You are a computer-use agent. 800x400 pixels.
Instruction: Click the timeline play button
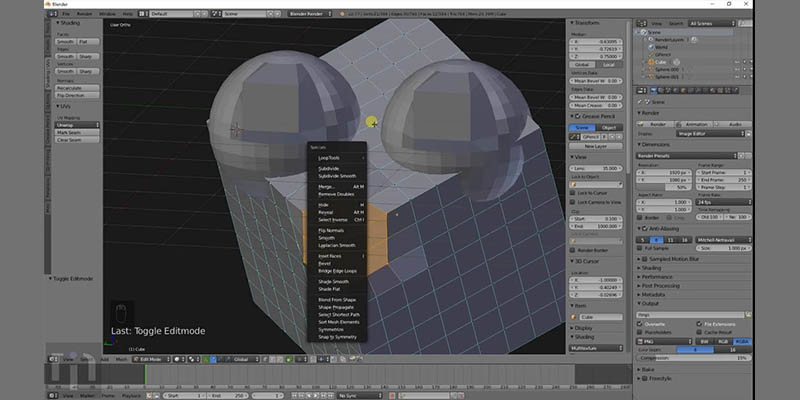click(x=316, y=395)
